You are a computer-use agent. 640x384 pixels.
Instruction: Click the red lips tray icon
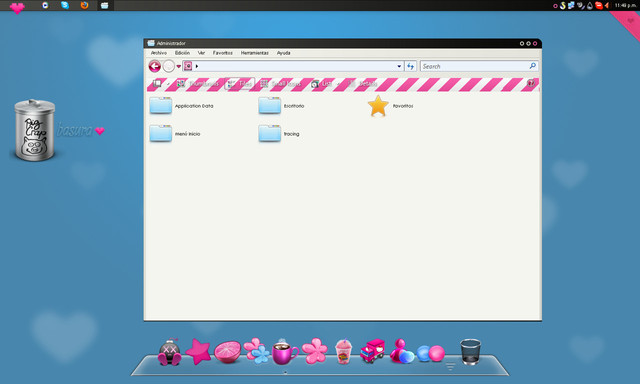tap(599, 5)
